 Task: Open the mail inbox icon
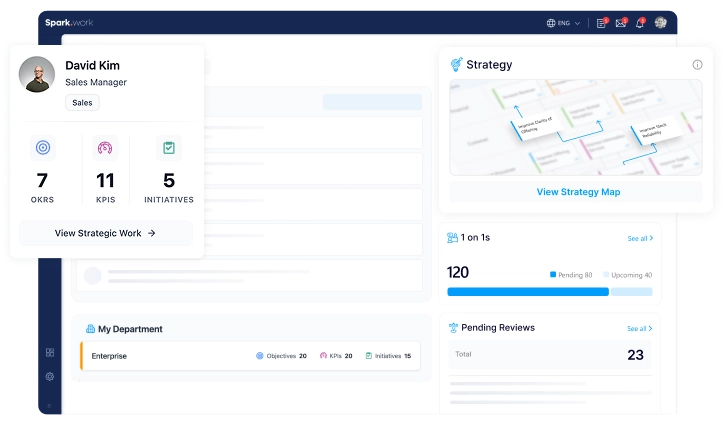(620, 23)
